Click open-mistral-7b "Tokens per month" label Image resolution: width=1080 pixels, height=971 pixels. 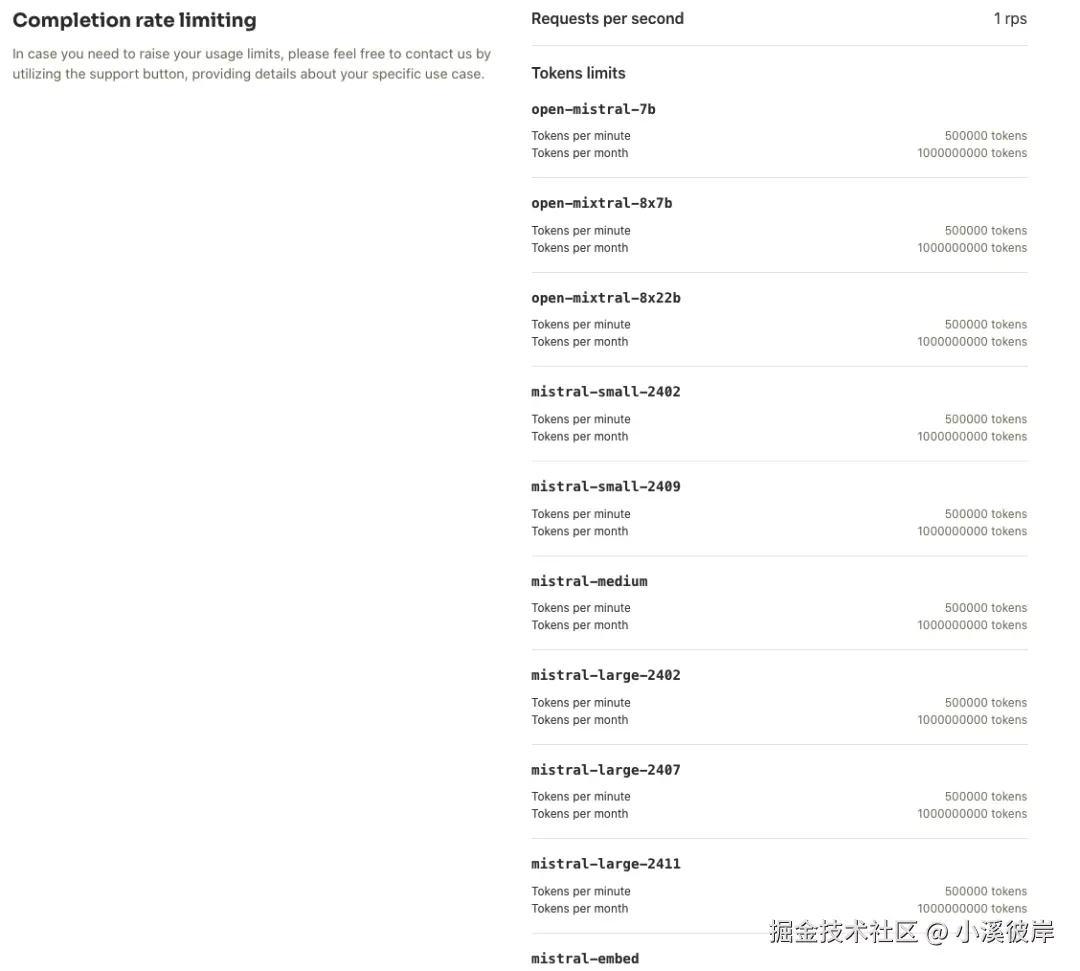[579, 153]
